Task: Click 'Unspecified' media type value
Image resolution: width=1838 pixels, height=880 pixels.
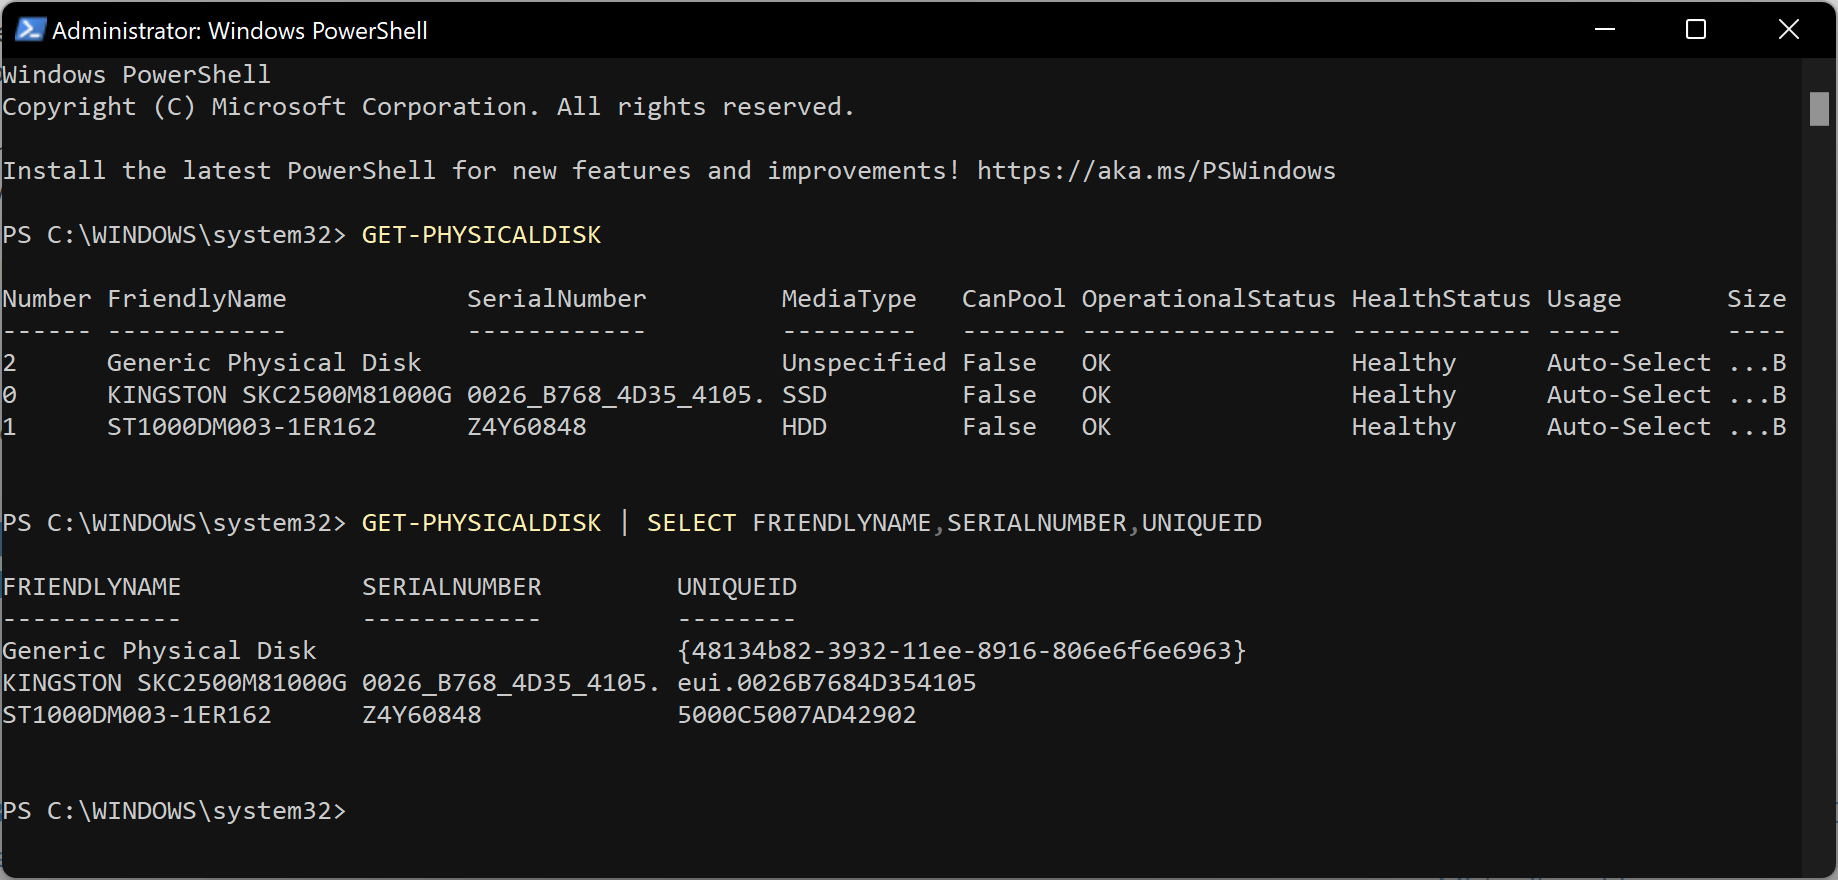Action: tap(864, 363)
